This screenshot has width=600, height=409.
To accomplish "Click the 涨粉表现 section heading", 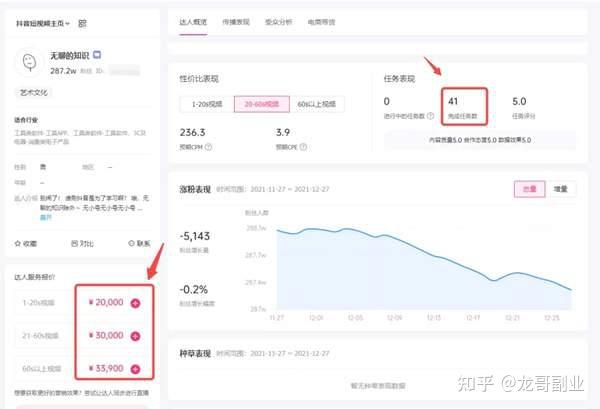I will [x=195, y=189].
